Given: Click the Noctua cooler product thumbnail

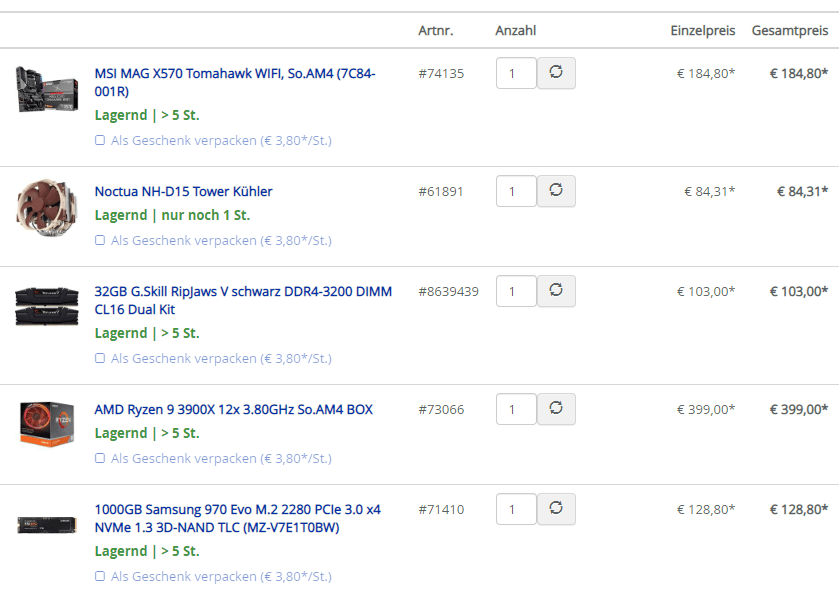Looking at the screenshot, I should pos(47,208).
